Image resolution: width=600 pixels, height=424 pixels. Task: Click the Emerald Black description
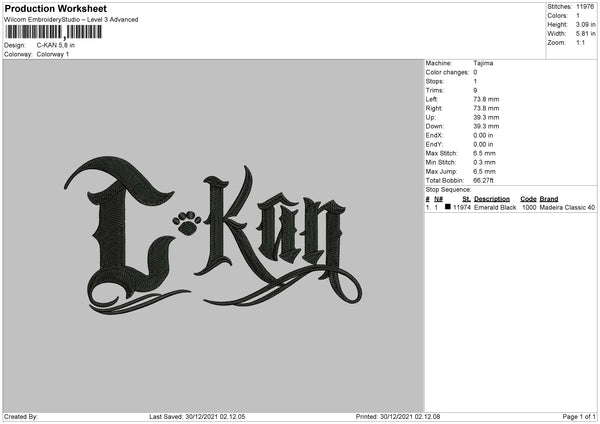click(495, 207)
